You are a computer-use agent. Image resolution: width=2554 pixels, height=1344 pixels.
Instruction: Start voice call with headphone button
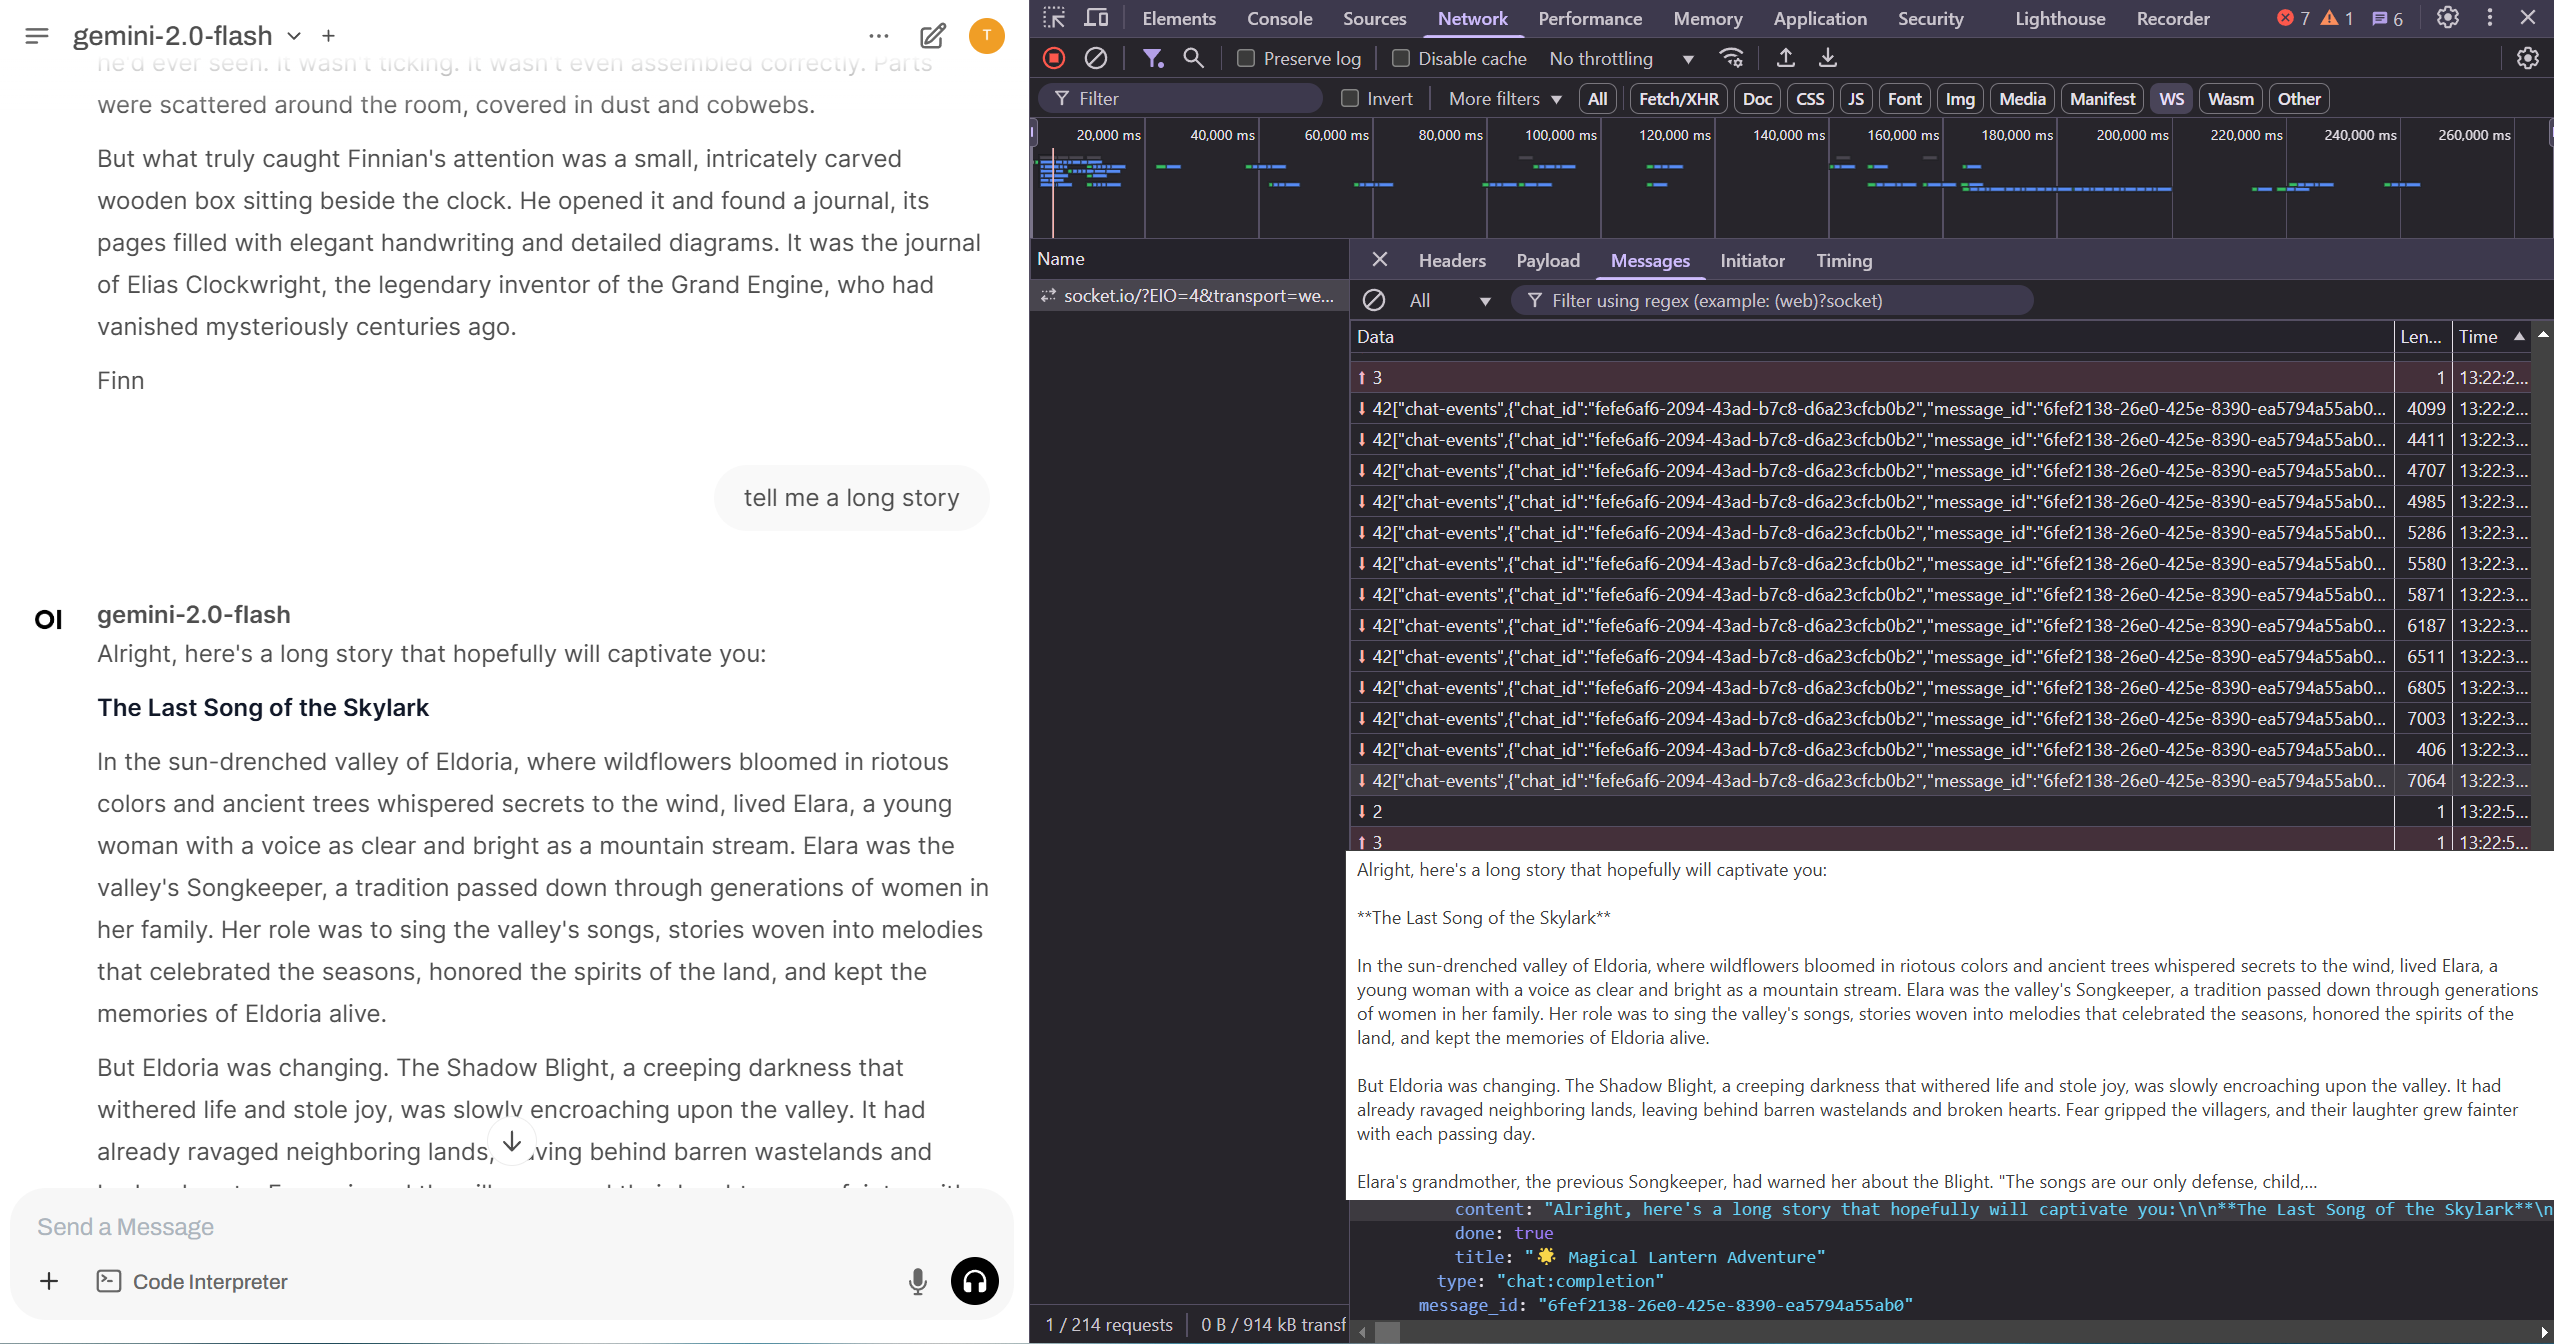974,1281
